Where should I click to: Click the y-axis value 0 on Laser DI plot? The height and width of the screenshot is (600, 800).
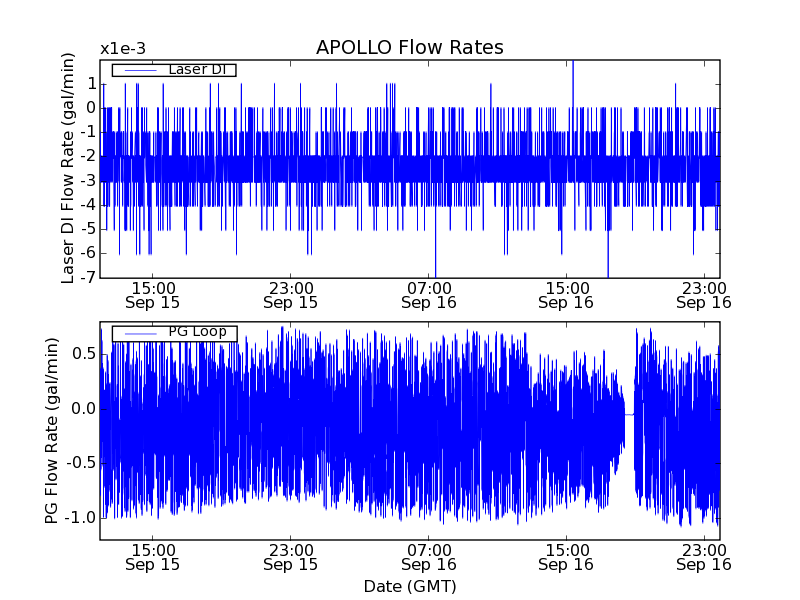[91, 108]
